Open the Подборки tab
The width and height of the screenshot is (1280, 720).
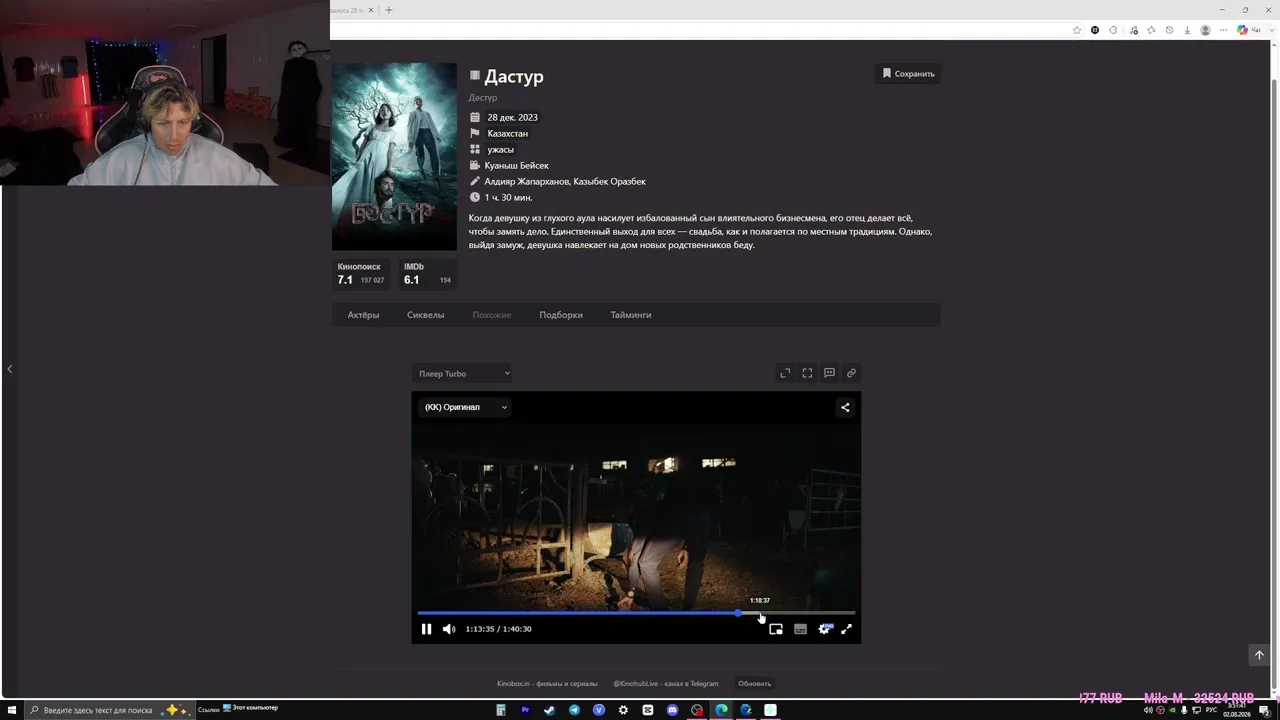[561, 315]
